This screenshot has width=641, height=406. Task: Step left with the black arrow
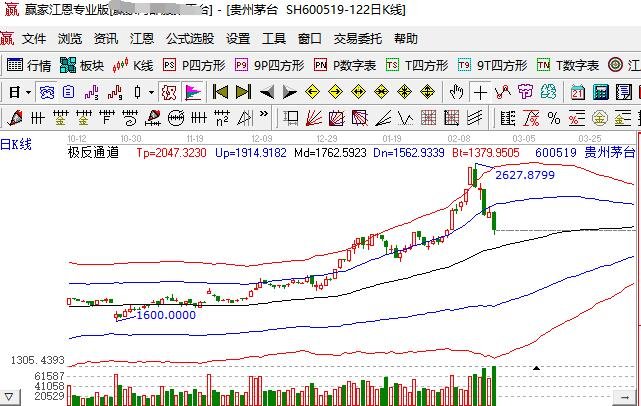pyautogui.click(x=267, y=93)
